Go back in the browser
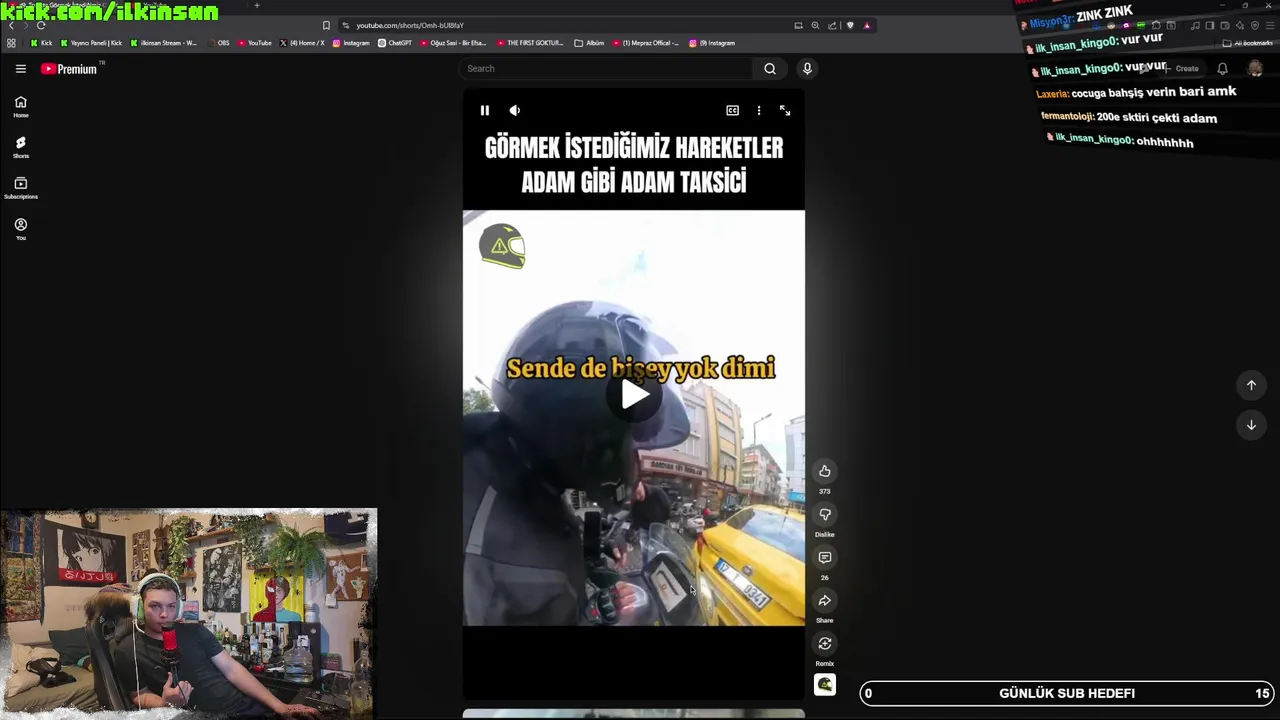Screen dimensions: 1280x720 (11, 25)
